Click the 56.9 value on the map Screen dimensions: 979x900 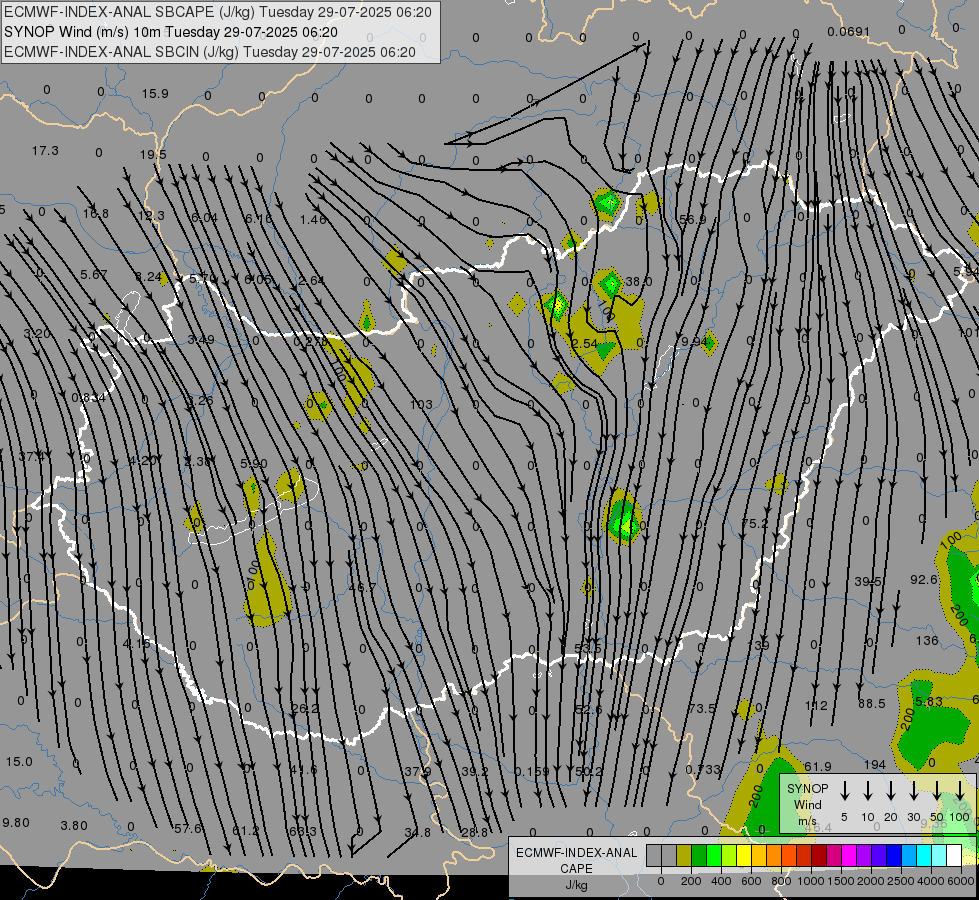click(x=692, y=220)
